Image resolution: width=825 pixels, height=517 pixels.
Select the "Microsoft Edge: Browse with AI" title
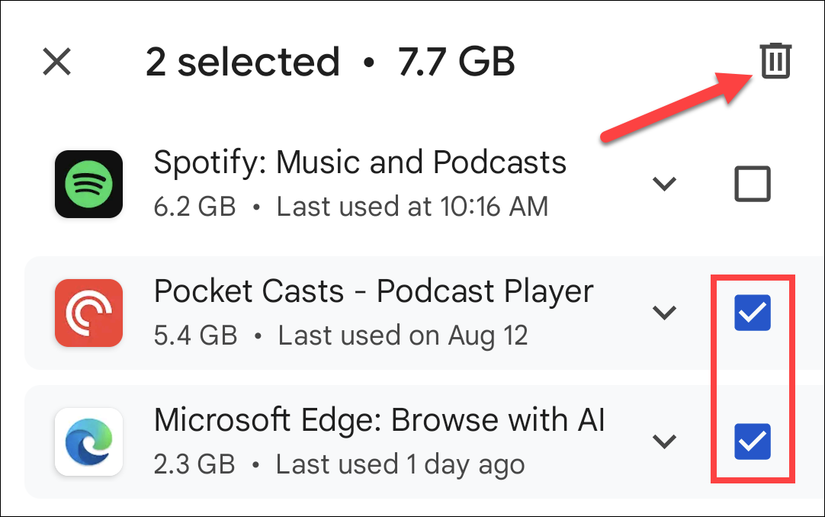pyautogui.click(x=380, y=419)
